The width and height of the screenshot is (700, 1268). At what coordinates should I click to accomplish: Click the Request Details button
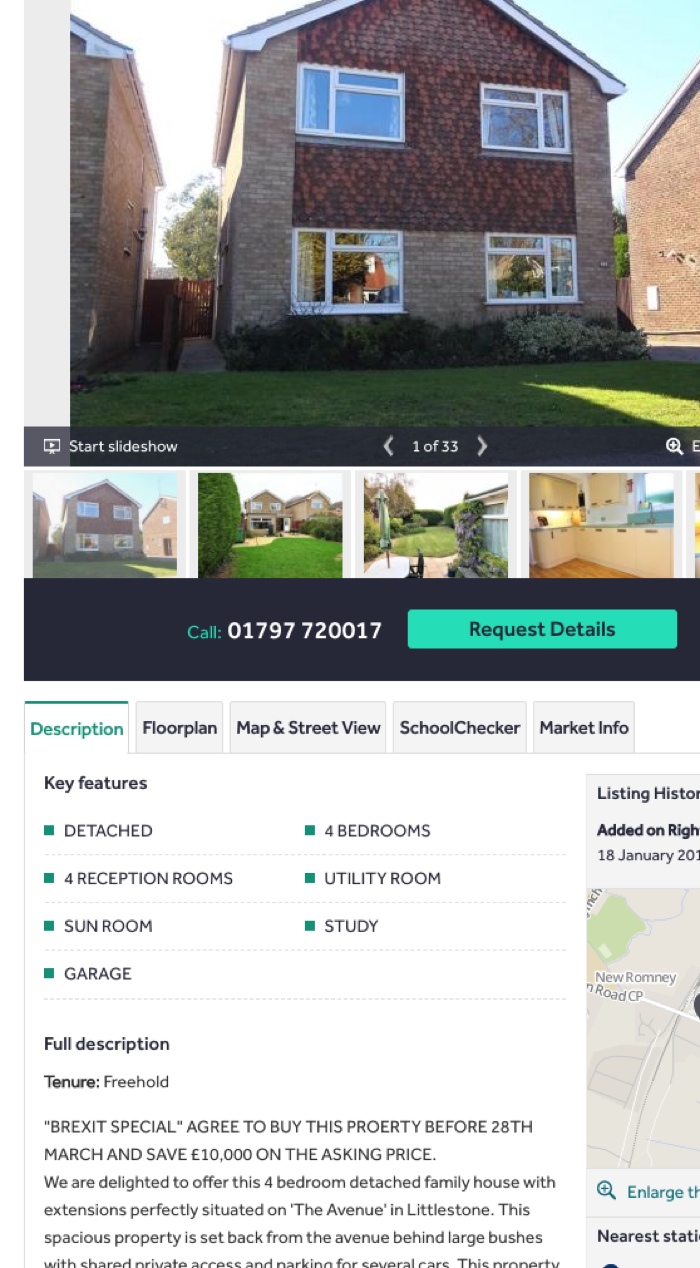[542, 629]
